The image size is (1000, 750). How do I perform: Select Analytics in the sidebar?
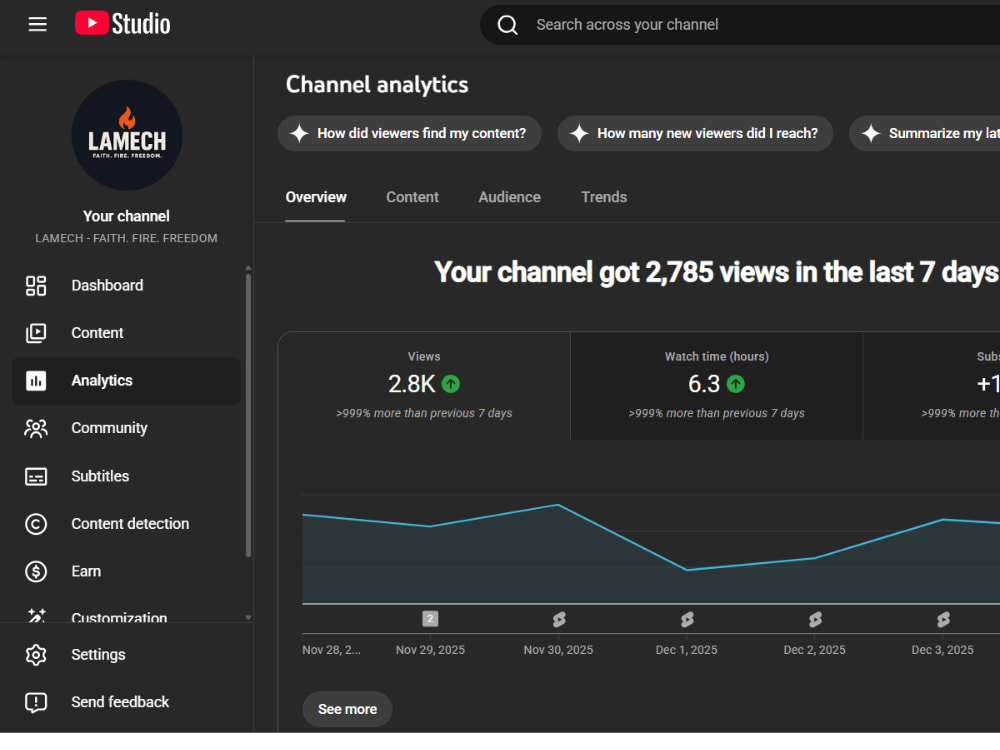pyautogui.click(x=126, y=381)
